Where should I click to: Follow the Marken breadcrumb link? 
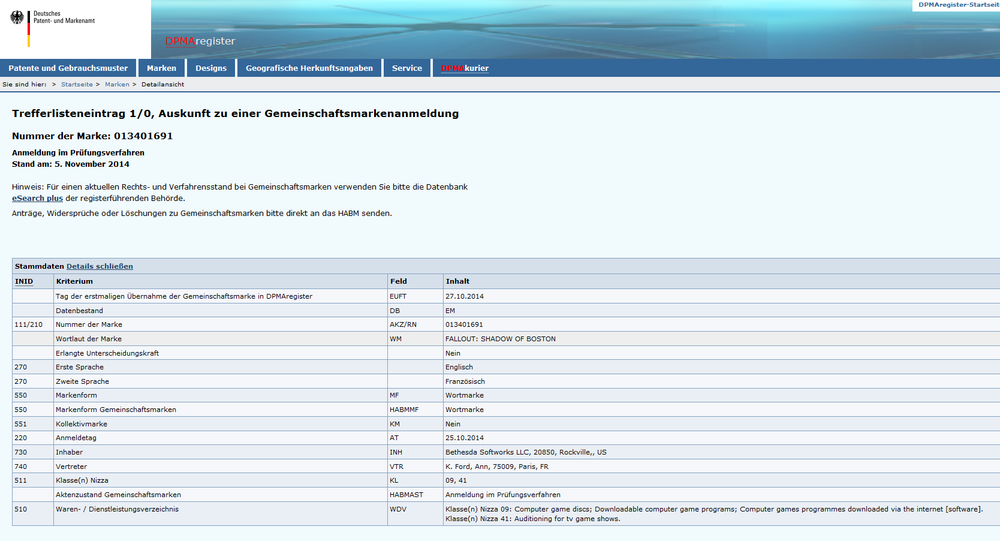(x=117, y=84)
